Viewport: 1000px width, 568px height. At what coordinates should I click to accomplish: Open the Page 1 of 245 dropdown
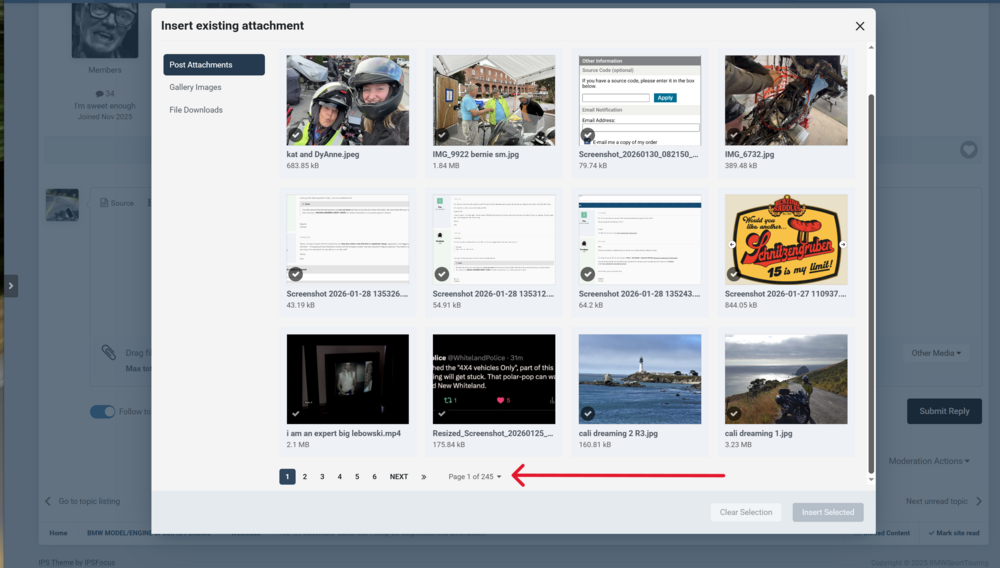coord(474,477)
